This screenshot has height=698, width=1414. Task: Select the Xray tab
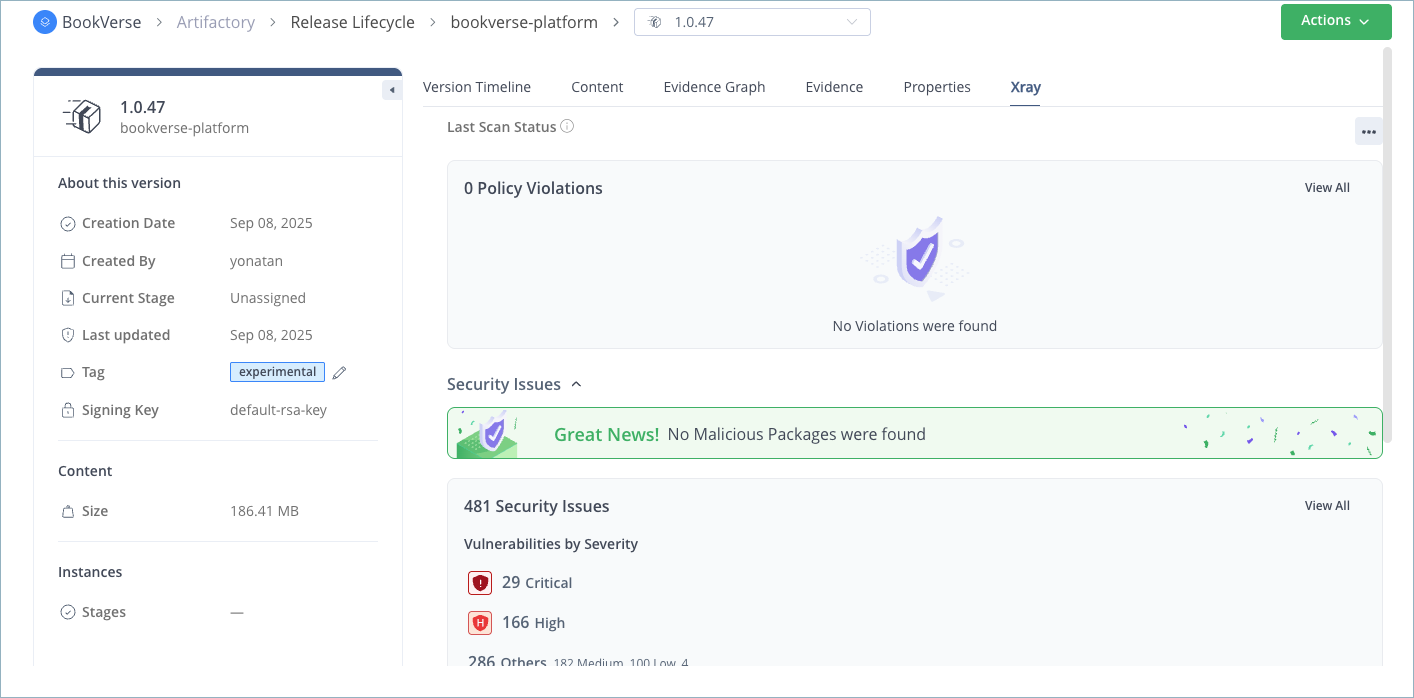1026,87
